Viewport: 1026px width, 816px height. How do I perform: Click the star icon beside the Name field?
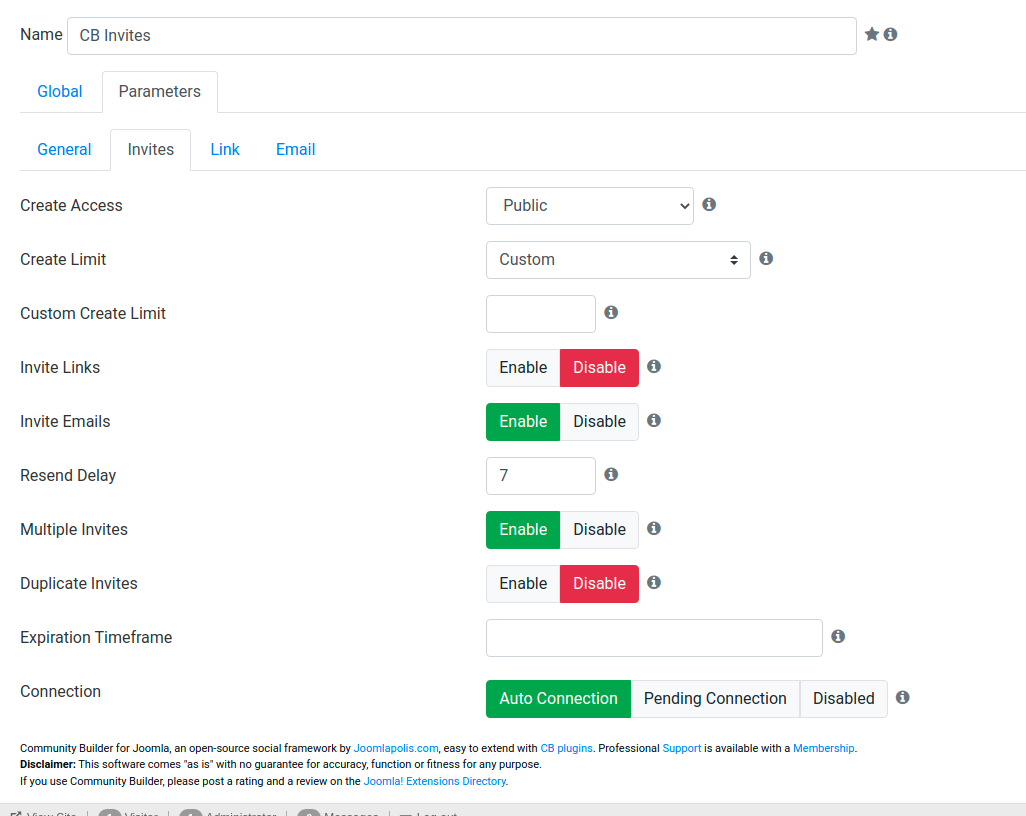[872, 34]
